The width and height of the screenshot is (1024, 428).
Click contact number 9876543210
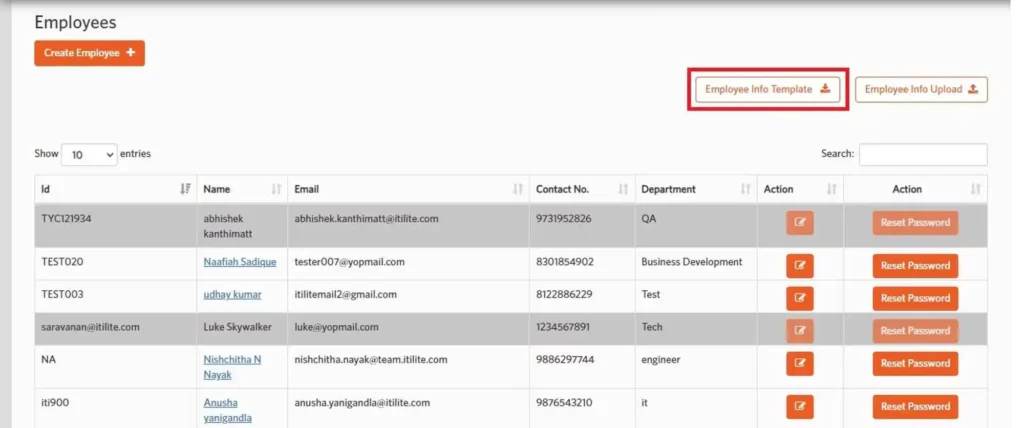[x=564, y=403]
